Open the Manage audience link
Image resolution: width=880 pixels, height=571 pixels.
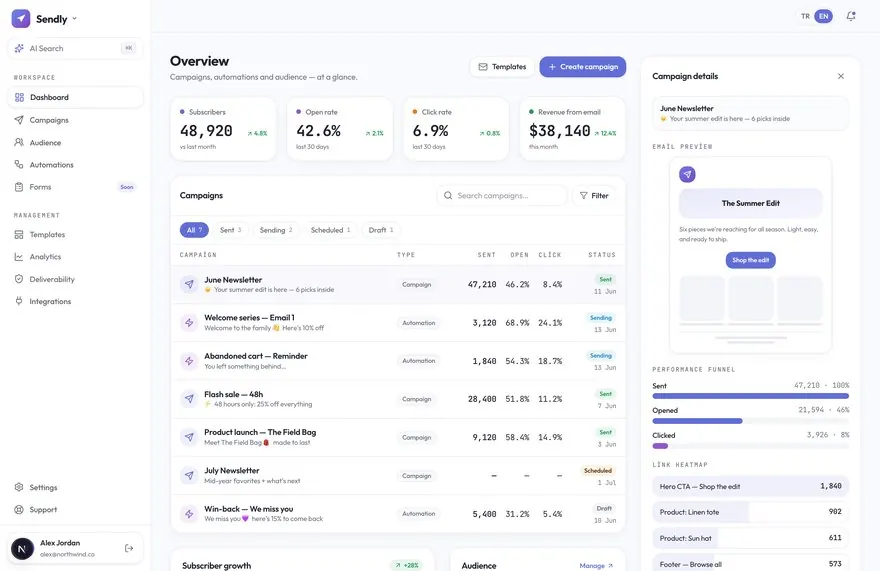pos(596,565)
